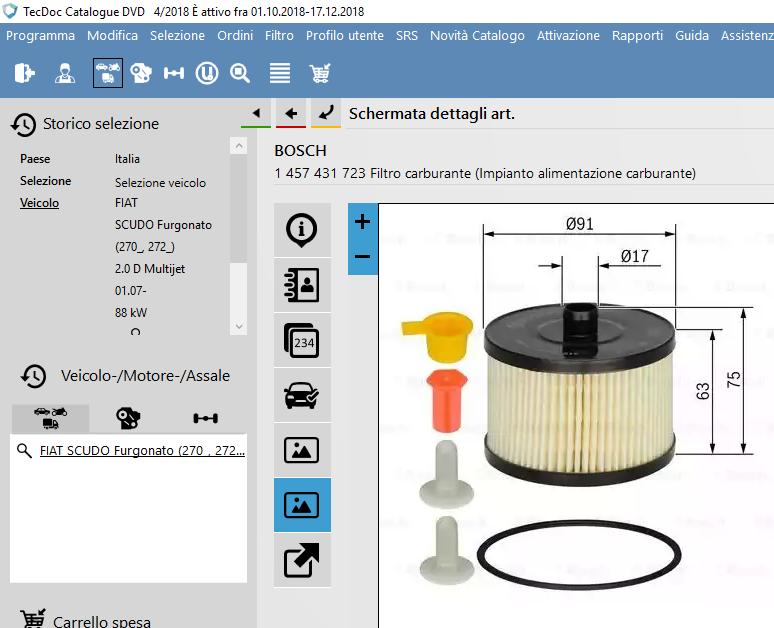Image resolution: width=774 pixels, height=628 pixels.
Task: Open the user profile person icon
Action: [65, 73]
